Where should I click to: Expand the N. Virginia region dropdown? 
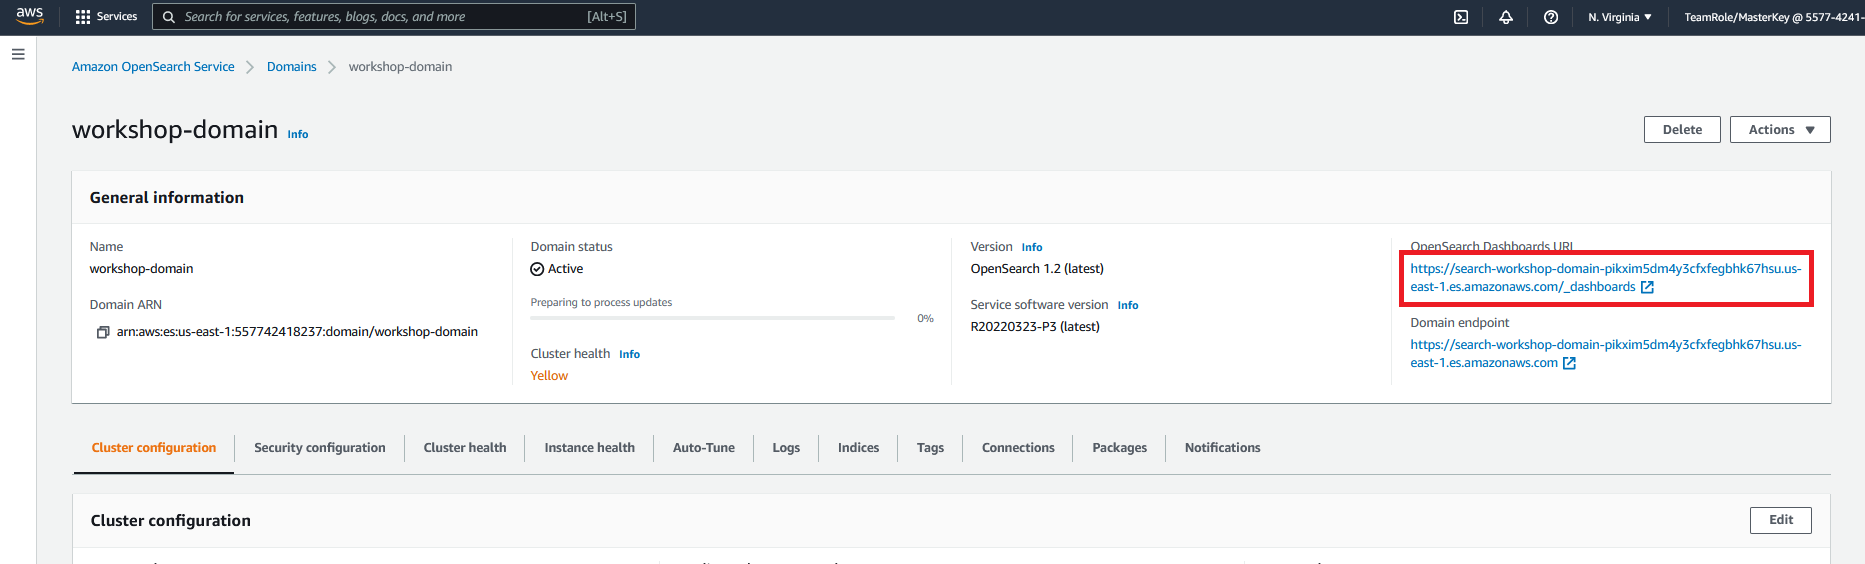coord(1620,17)
